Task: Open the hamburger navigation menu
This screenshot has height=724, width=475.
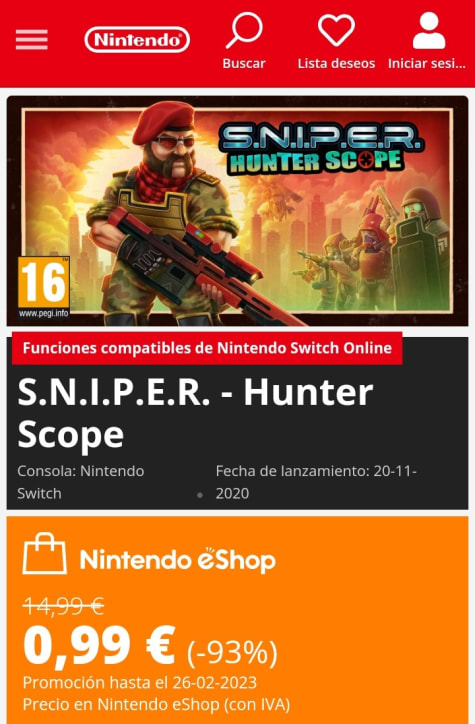Action: click(31, 39)
